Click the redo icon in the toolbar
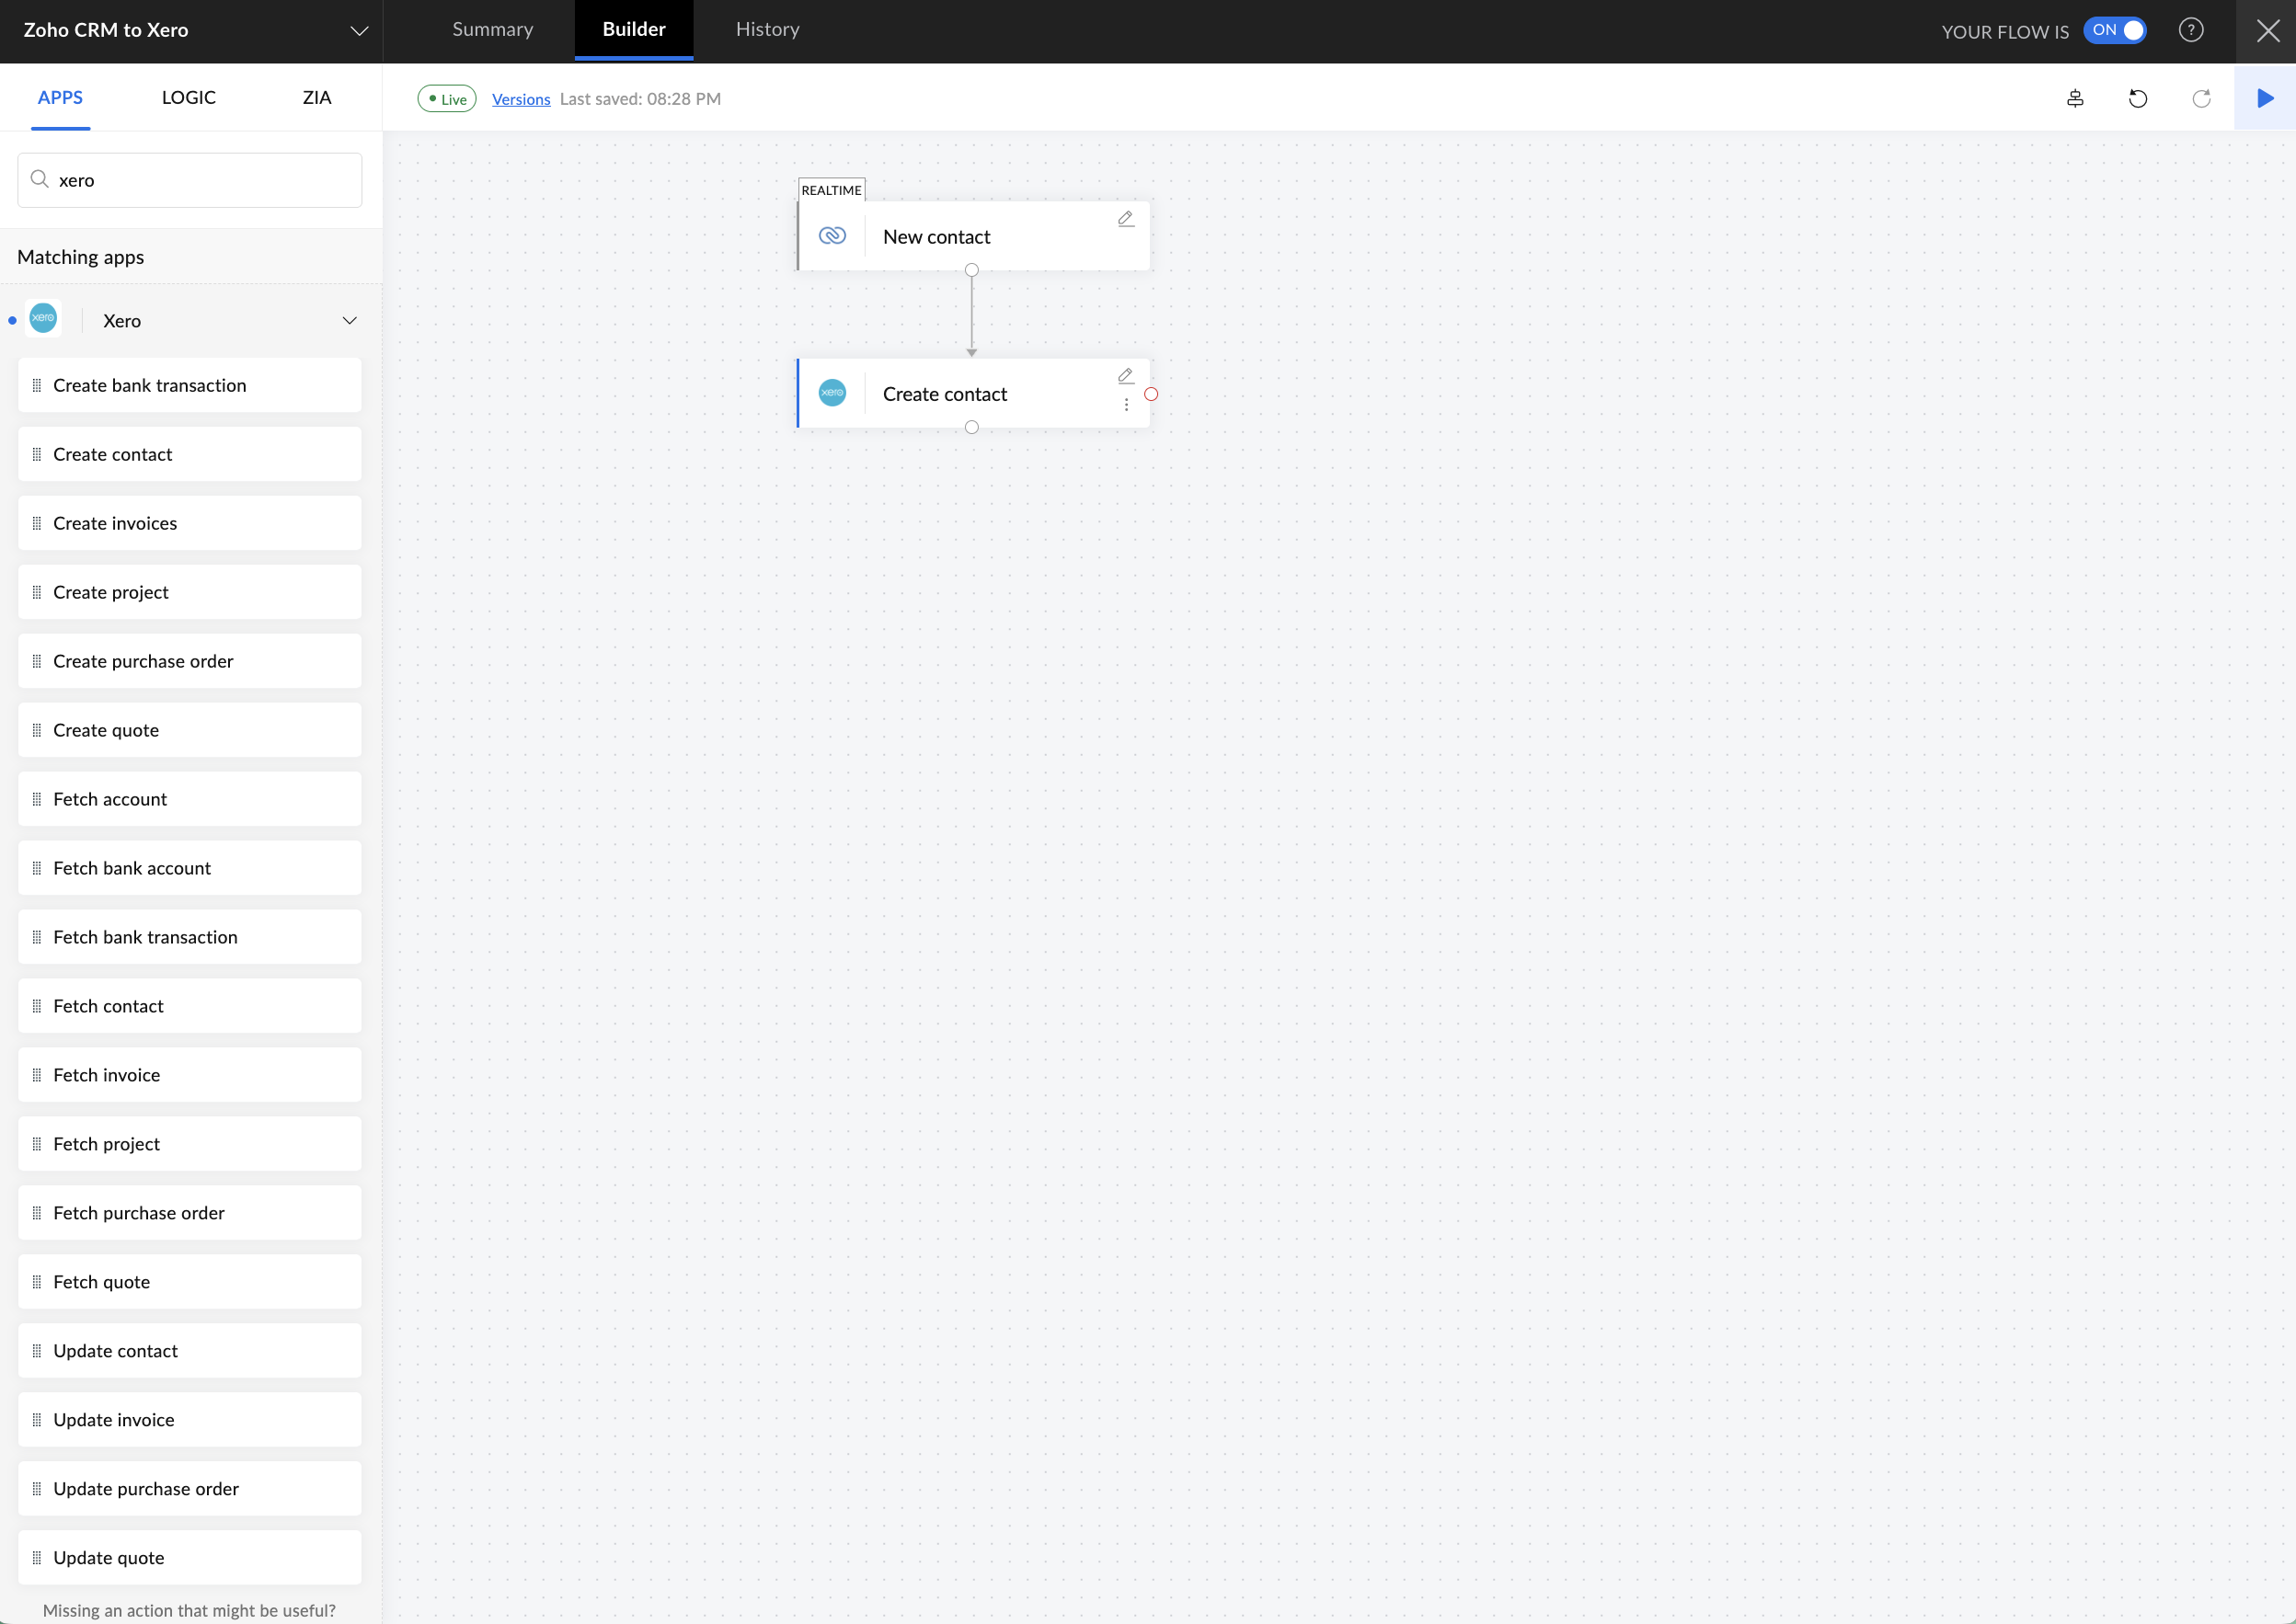Viewport: 2296px width, 1624px height. click(2201, 98)
